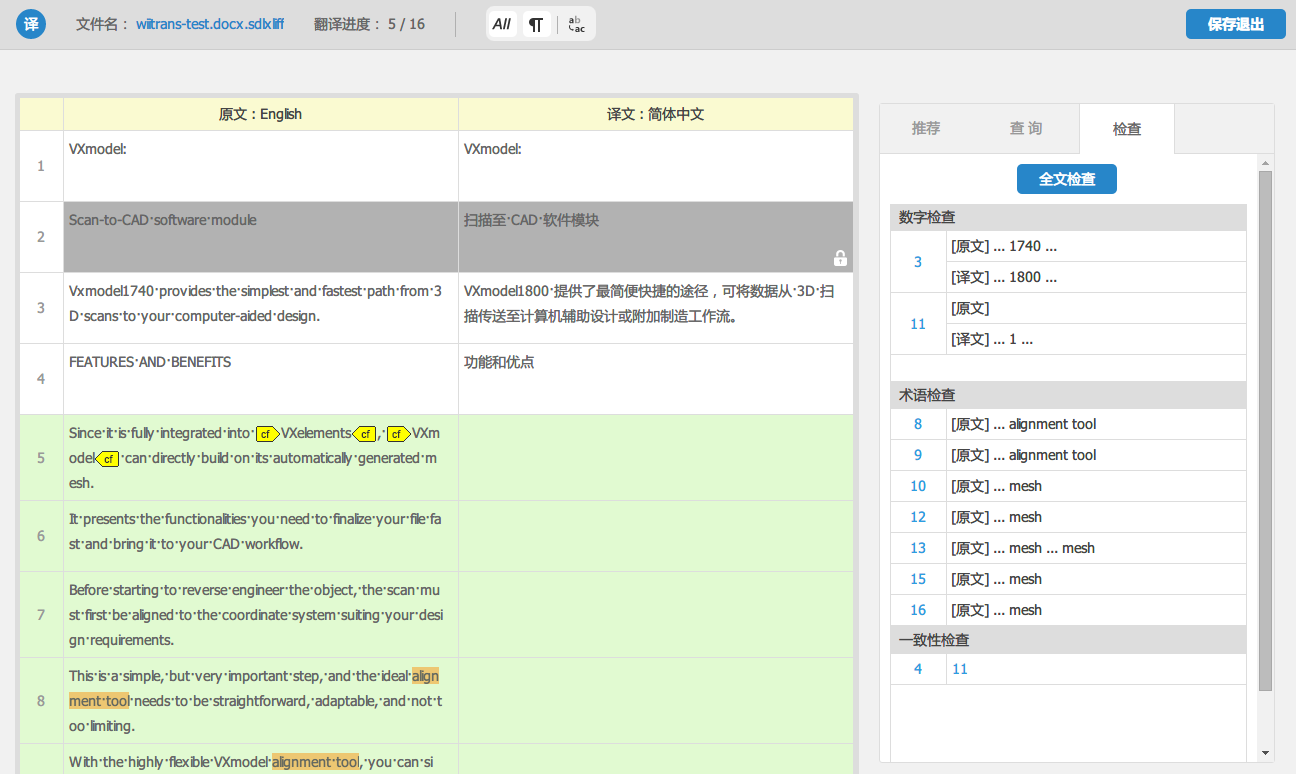This screenshot has height=774, width=1296.
Task: Click the scrollbar up arrow in check panel
Action: click(1265, 163)
